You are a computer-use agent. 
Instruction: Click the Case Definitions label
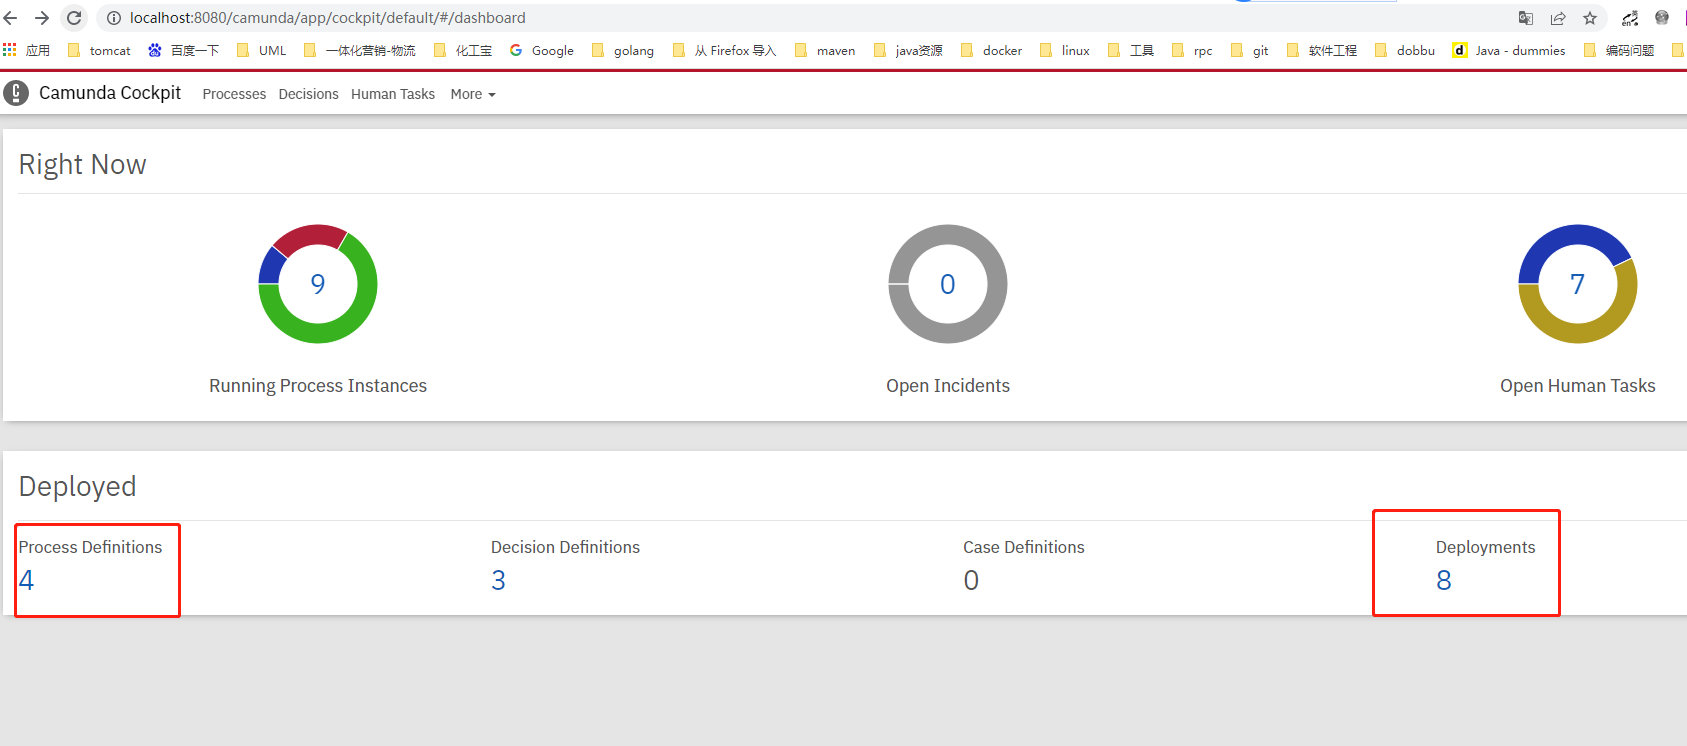[x=1024, y=547]
